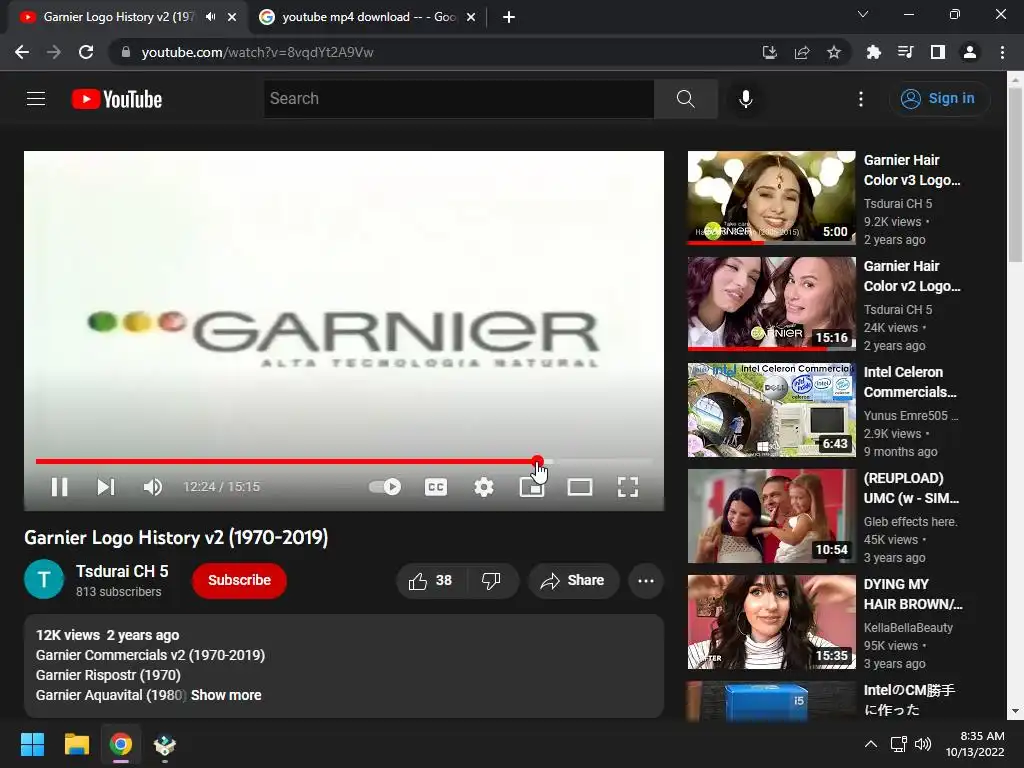Search with your voice microphone
This screenshot has height=768, width=1024.
pos(746,99)
